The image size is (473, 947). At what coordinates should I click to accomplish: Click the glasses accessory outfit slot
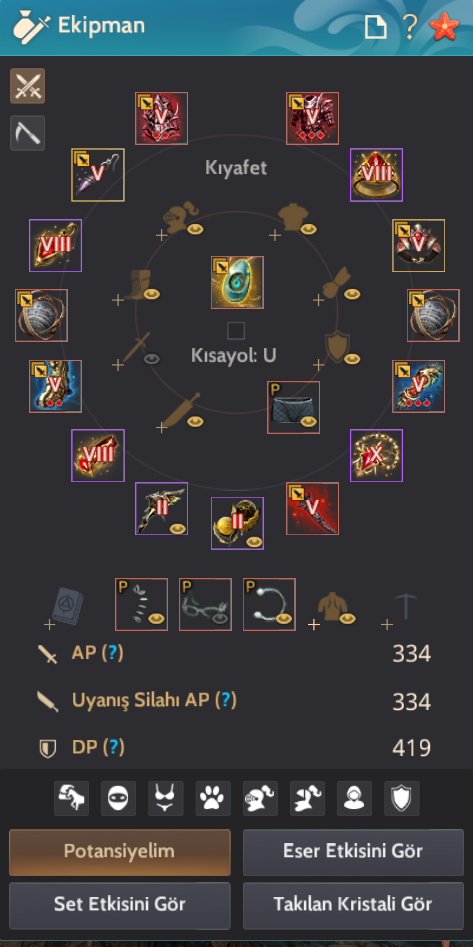click(205, 605)
